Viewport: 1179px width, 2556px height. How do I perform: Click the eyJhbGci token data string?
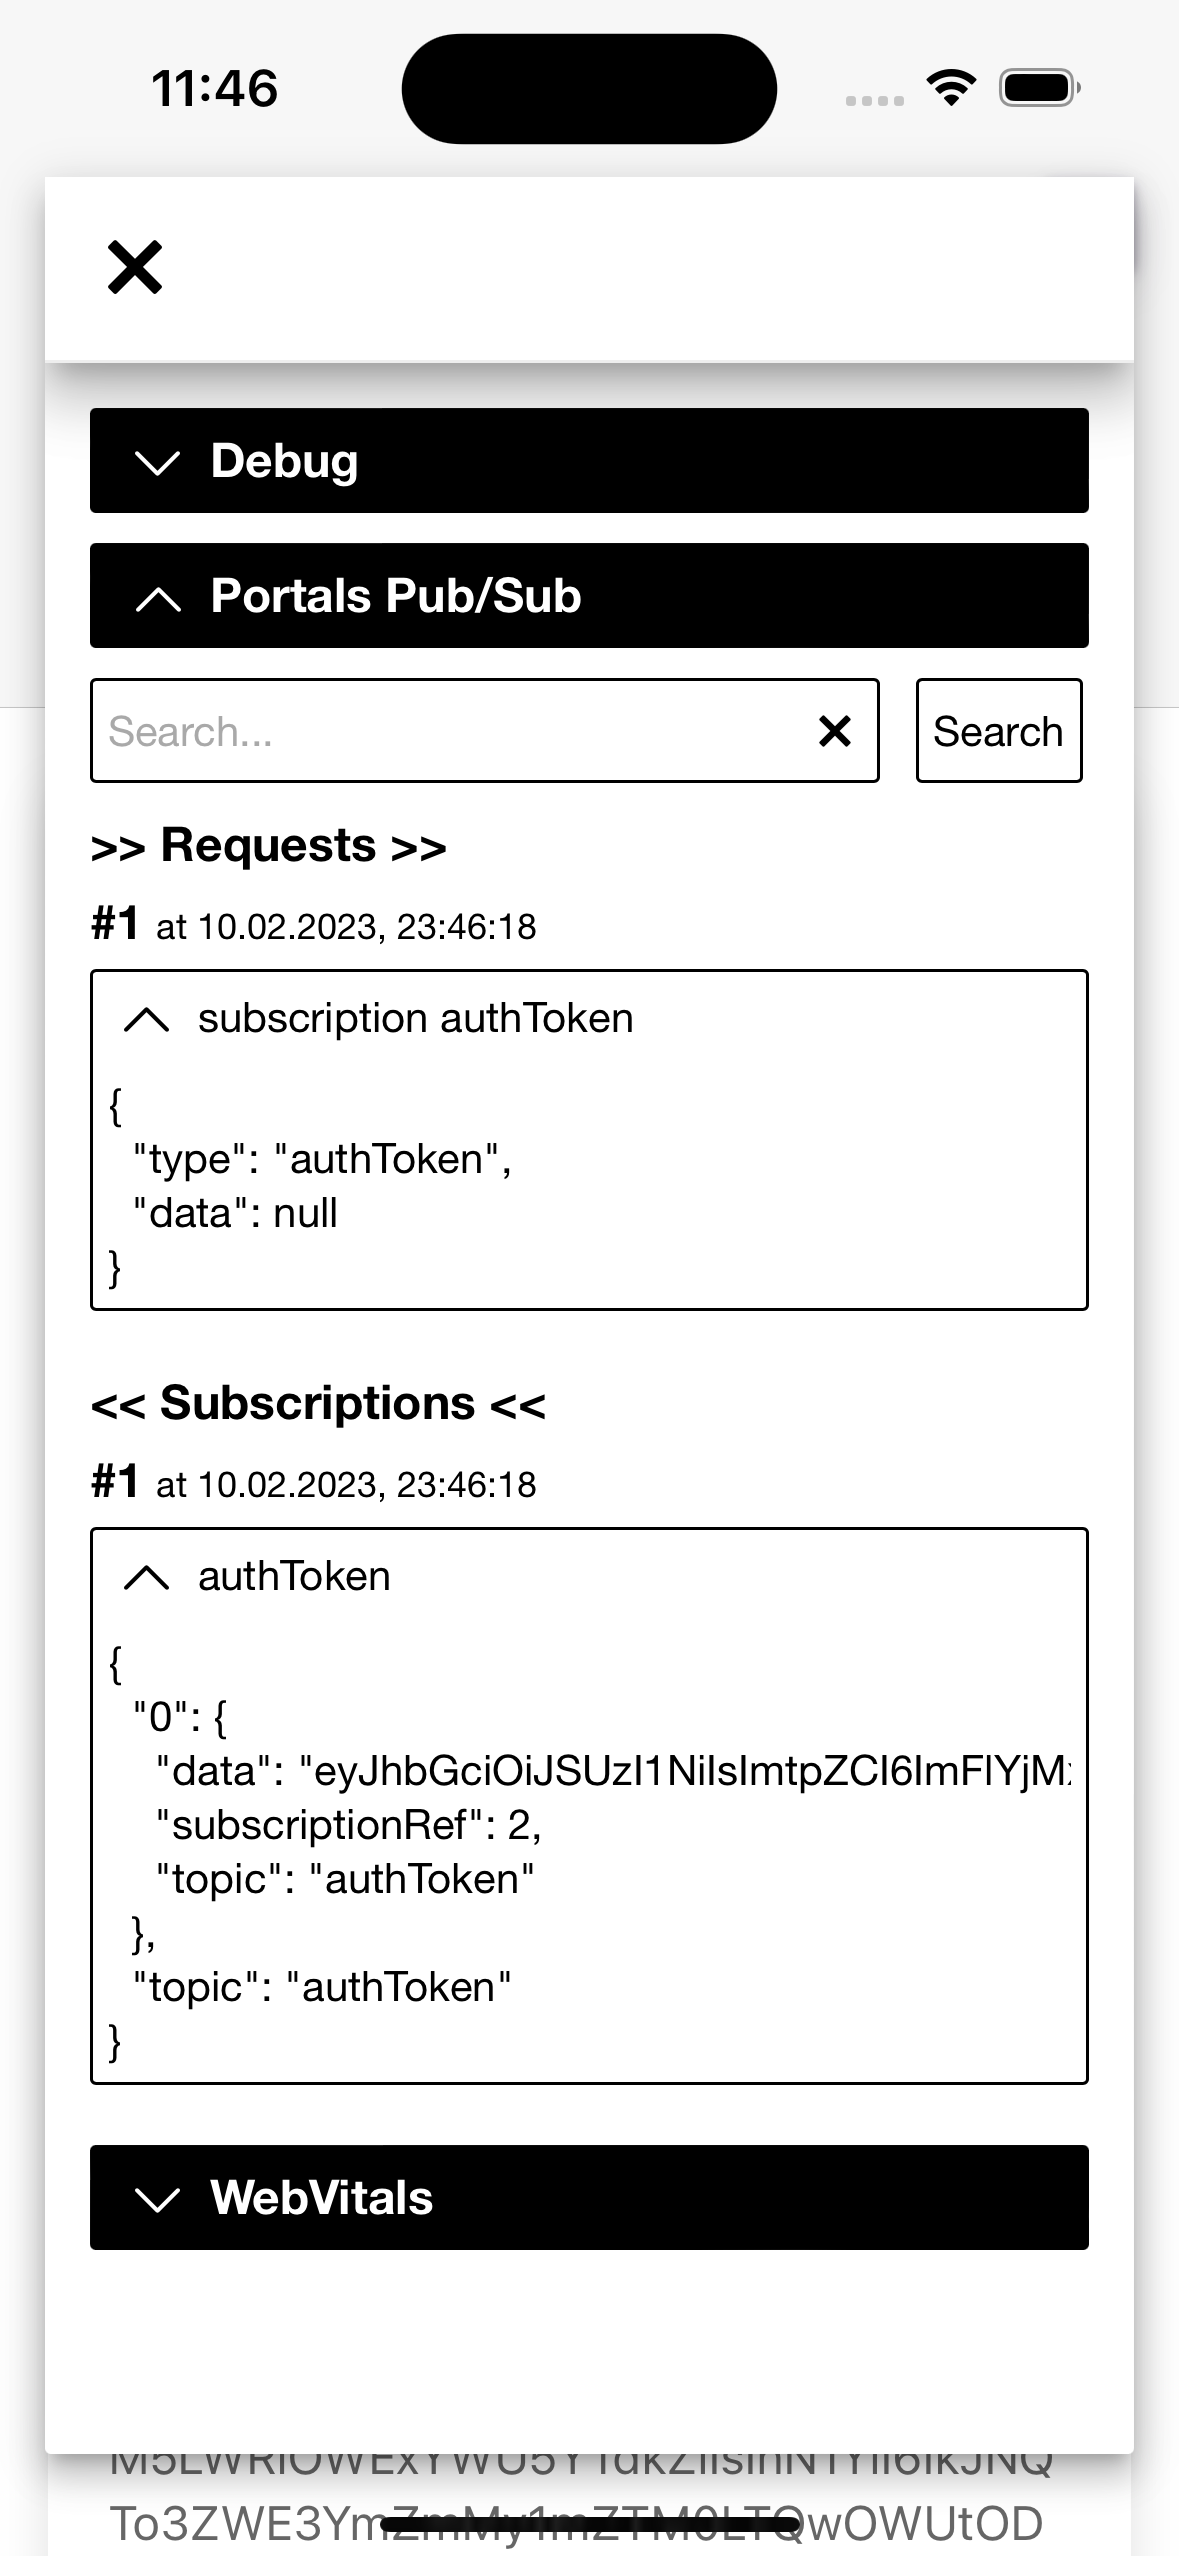coord(690,1771)
